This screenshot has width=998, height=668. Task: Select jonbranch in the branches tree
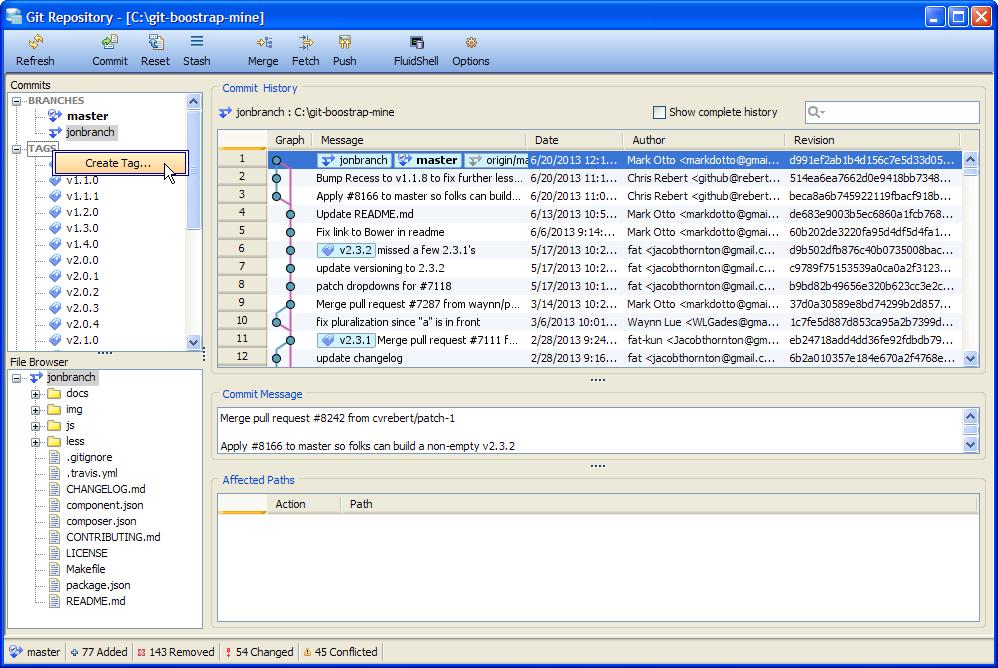90,132
